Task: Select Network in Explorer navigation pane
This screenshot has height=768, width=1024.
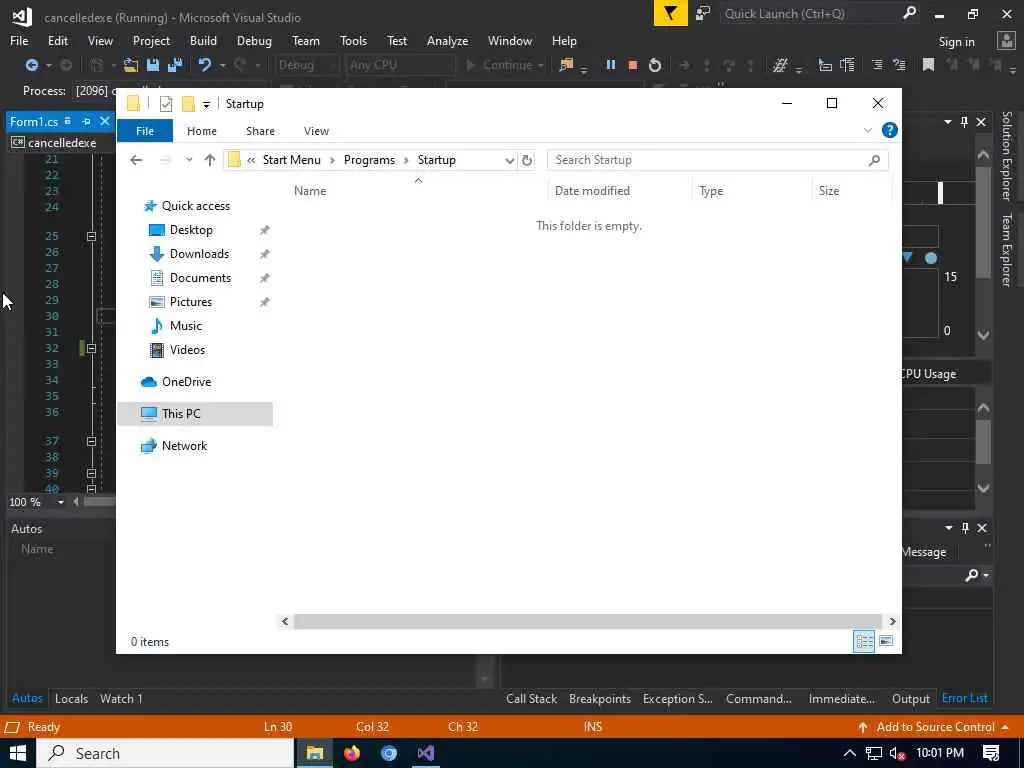Action: click(x=184, y=445)
